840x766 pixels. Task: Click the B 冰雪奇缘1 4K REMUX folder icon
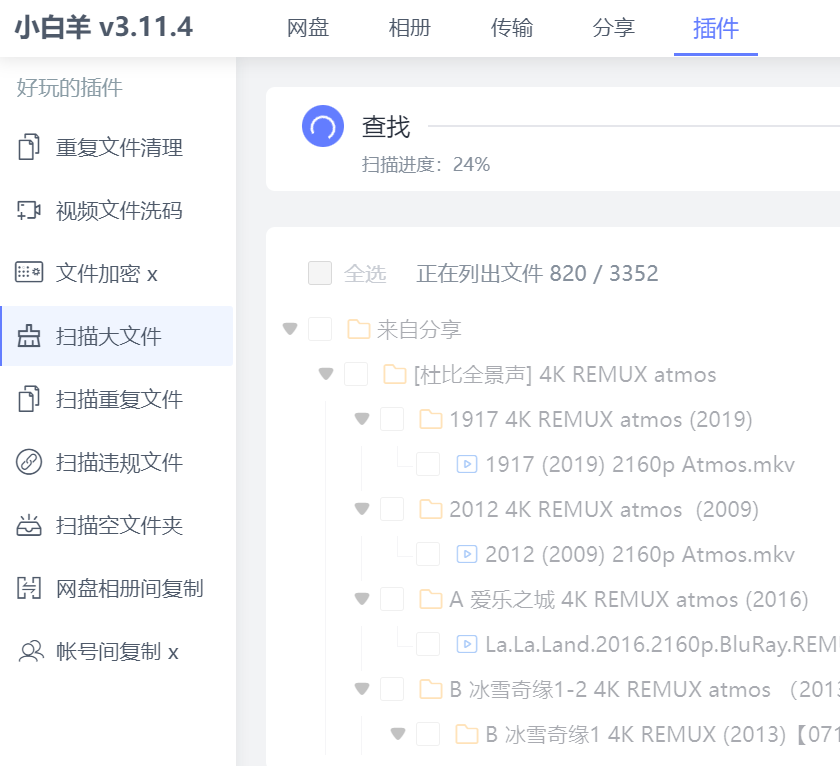467,734
